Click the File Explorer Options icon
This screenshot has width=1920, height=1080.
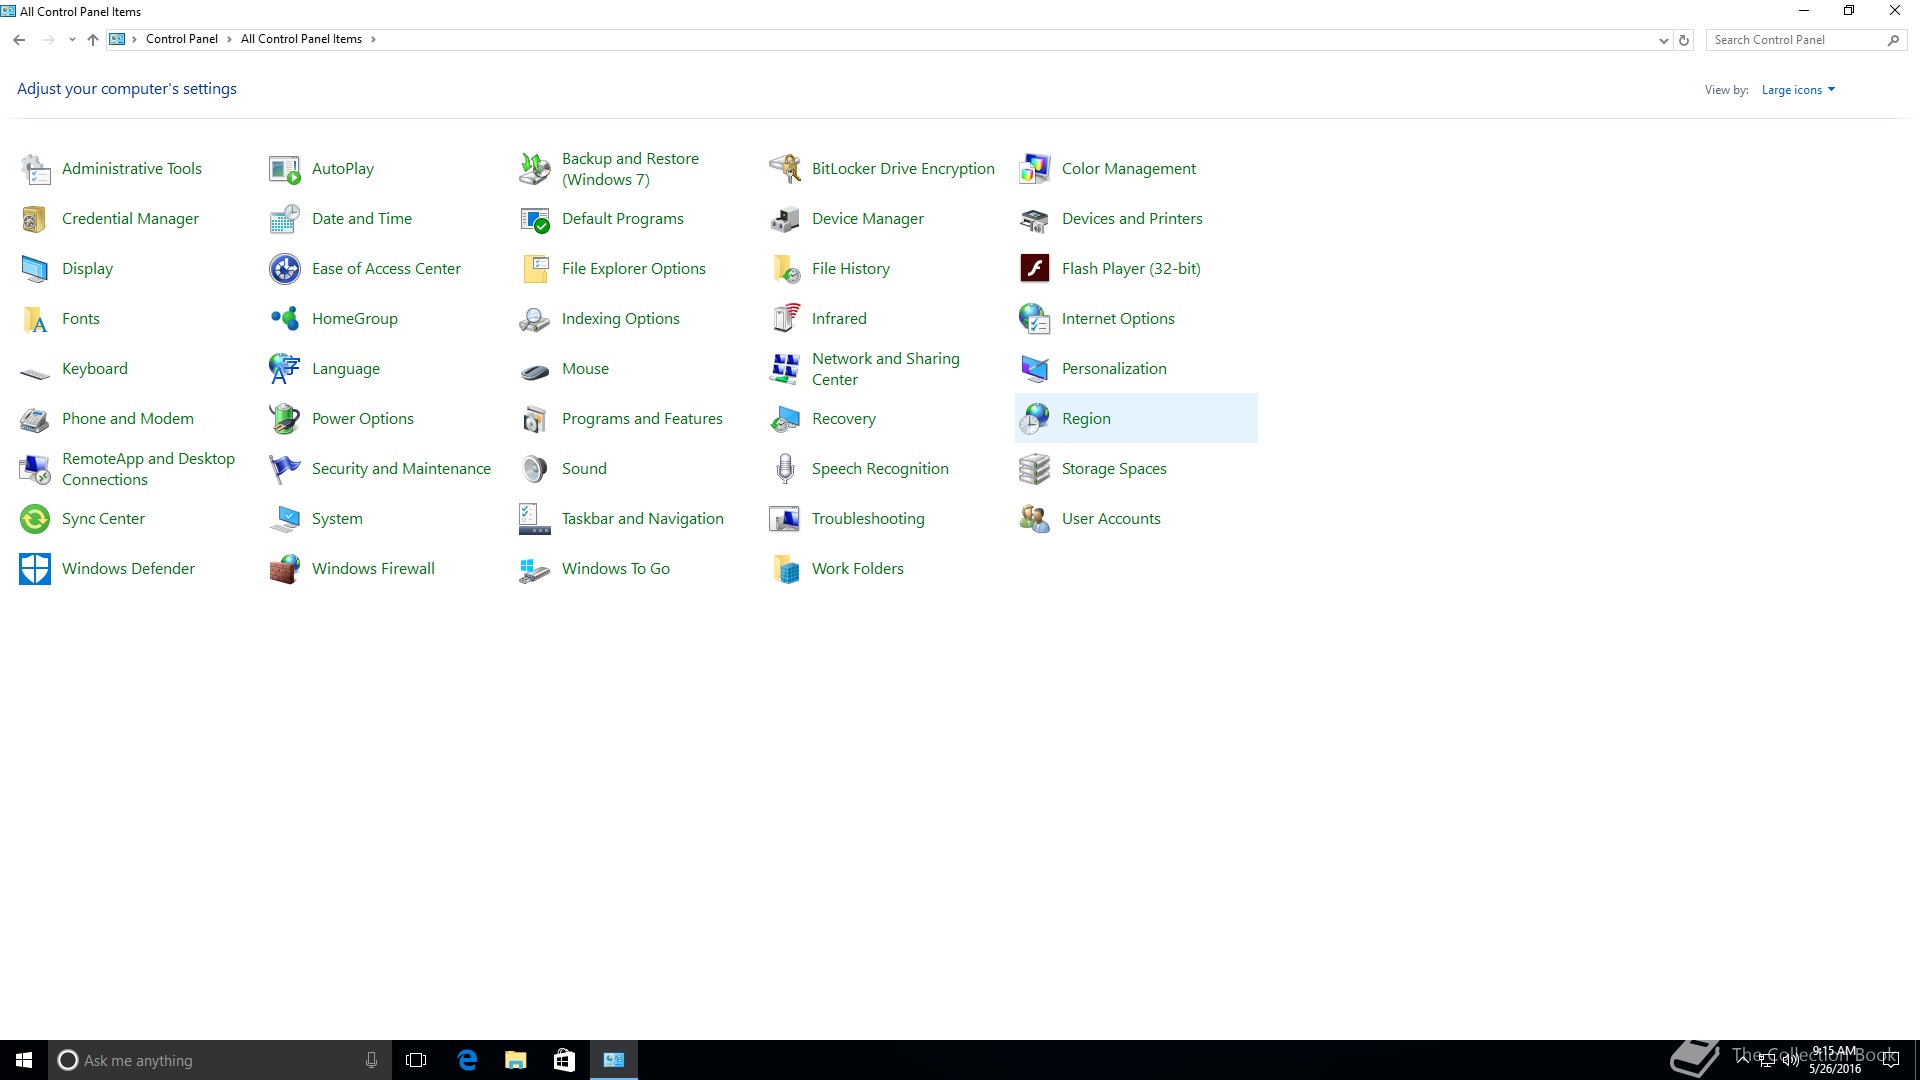[535, 269]
